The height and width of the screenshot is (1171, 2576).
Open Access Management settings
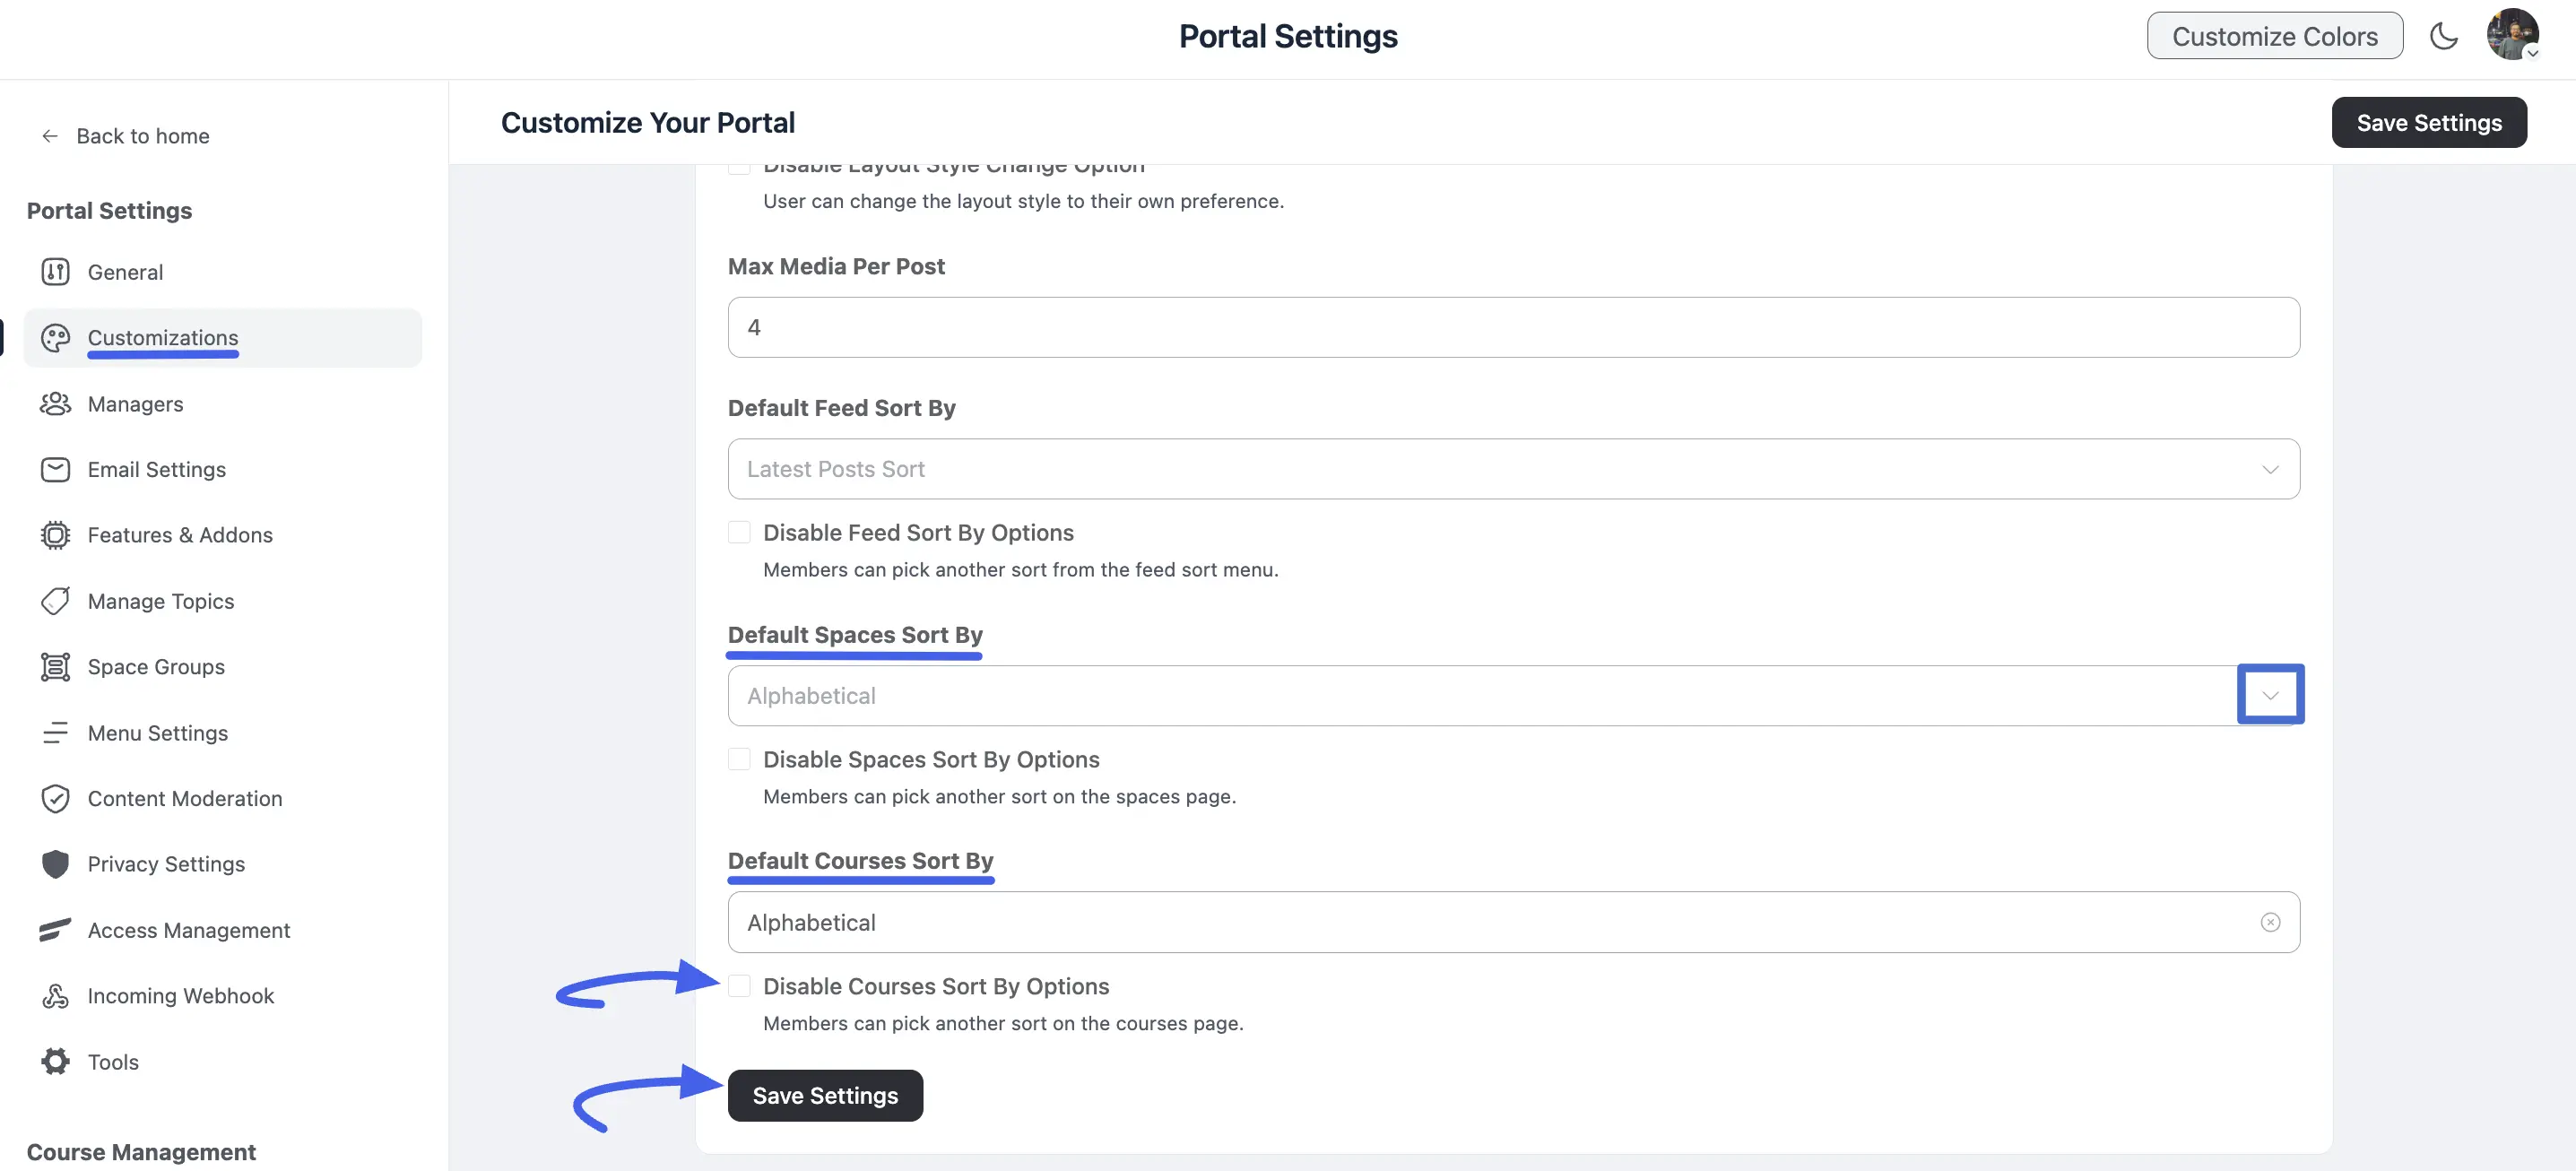click(222, 930)
